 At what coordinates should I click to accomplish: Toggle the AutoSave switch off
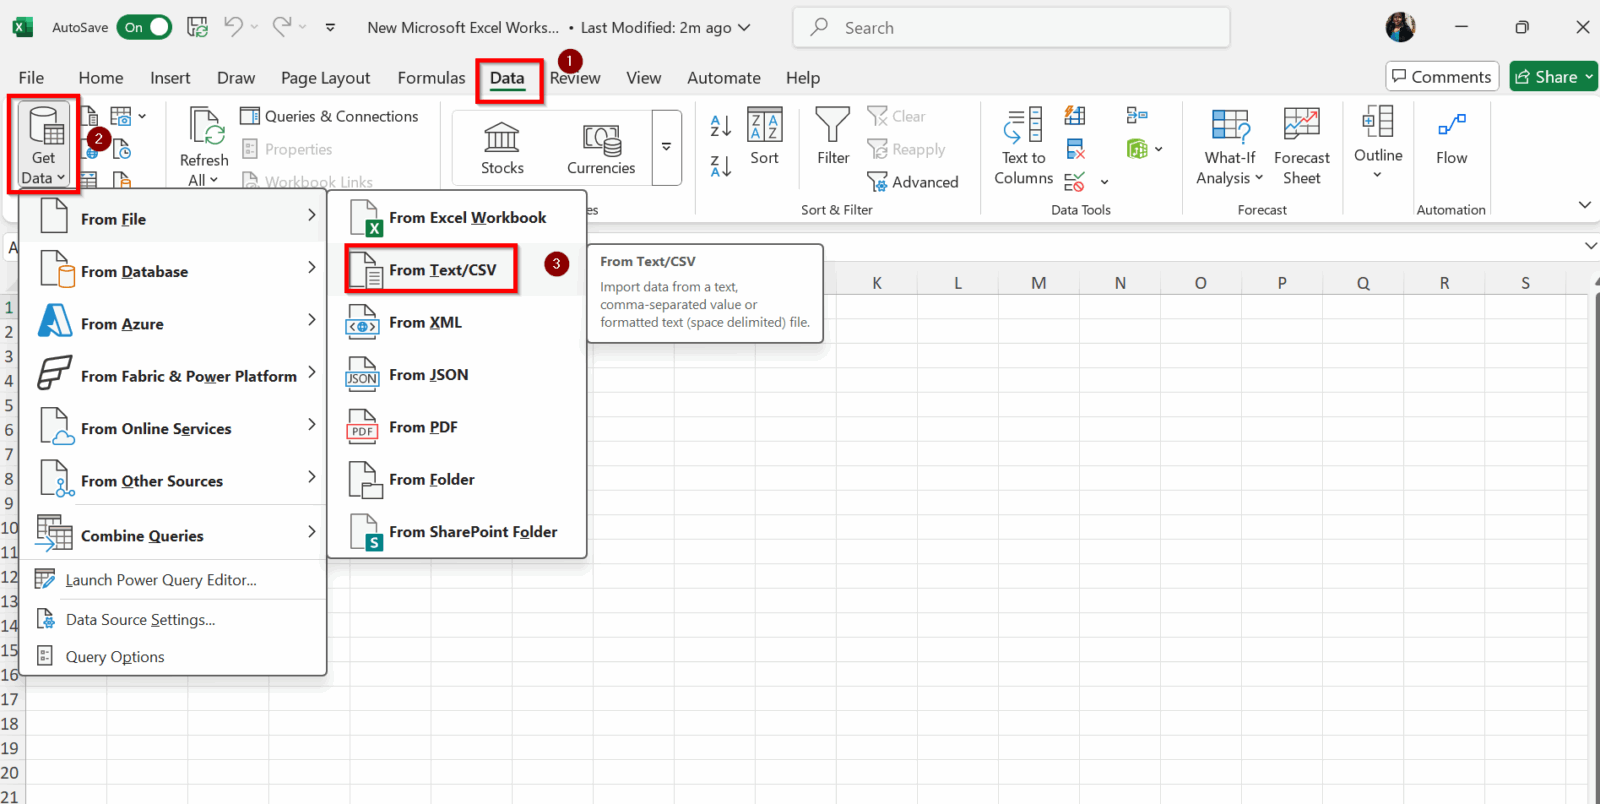146,28
